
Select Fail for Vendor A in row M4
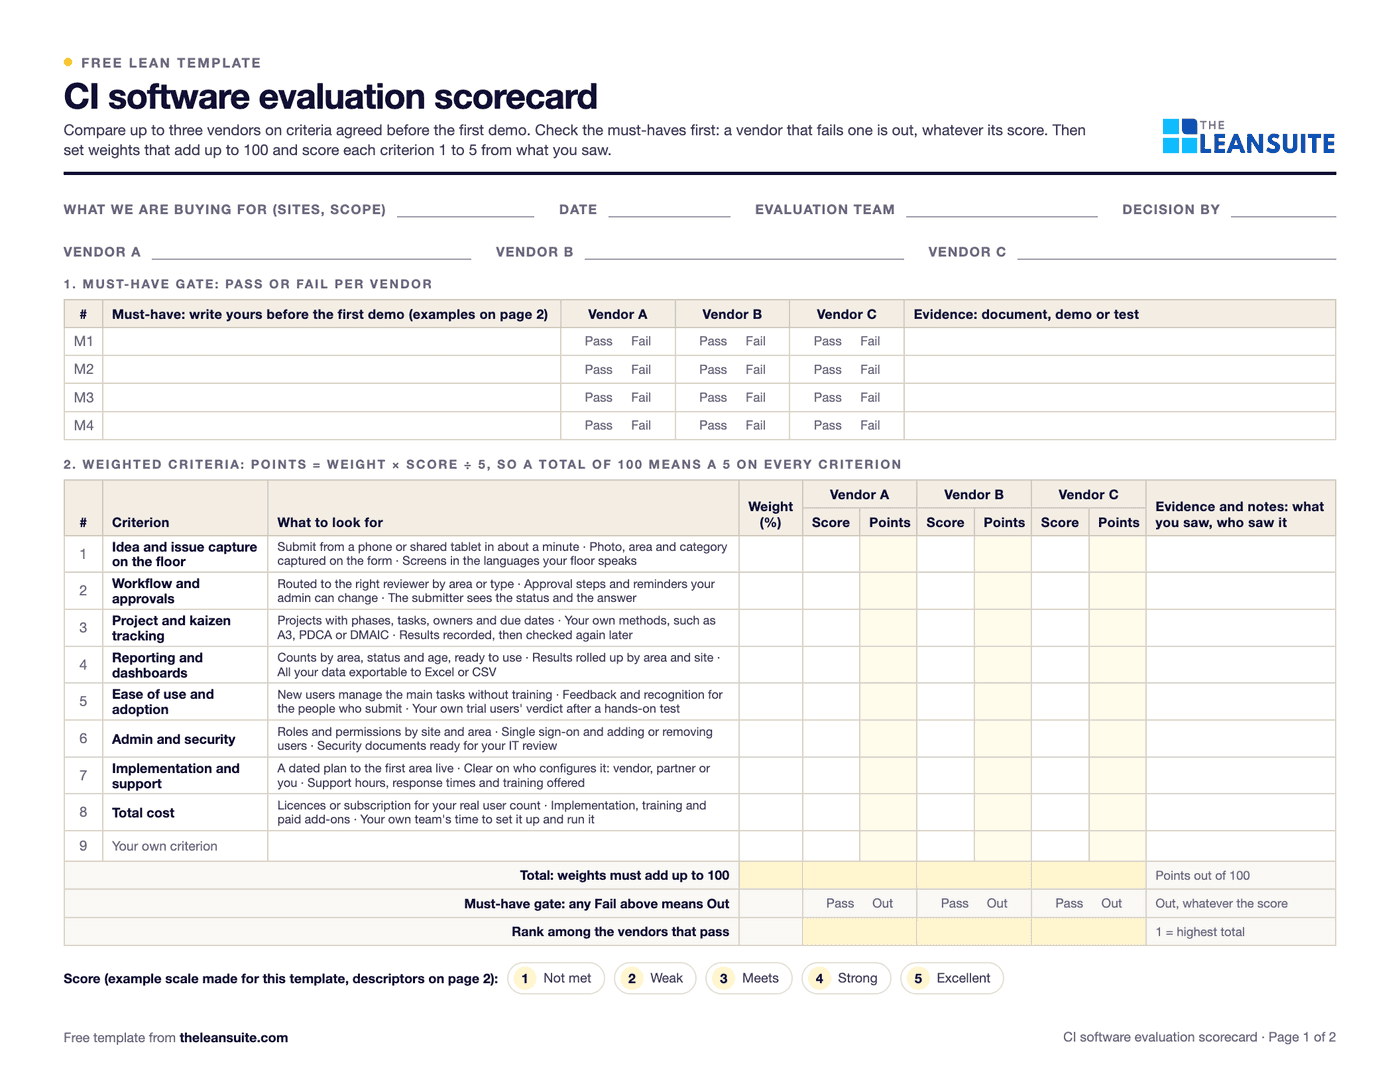point(641,426)
